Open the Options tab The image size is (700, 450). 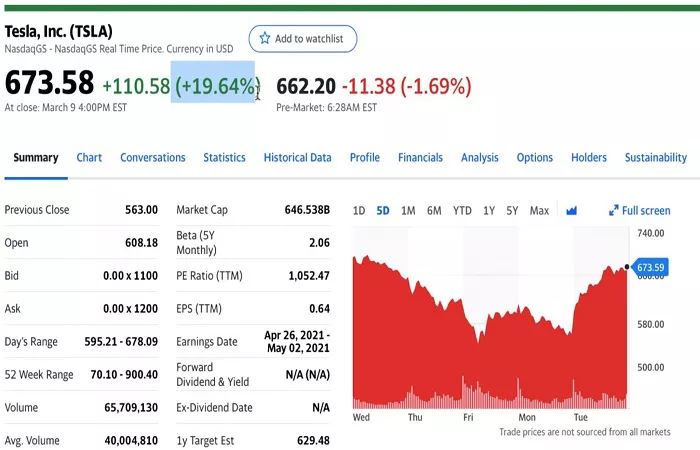pos(535,158)
